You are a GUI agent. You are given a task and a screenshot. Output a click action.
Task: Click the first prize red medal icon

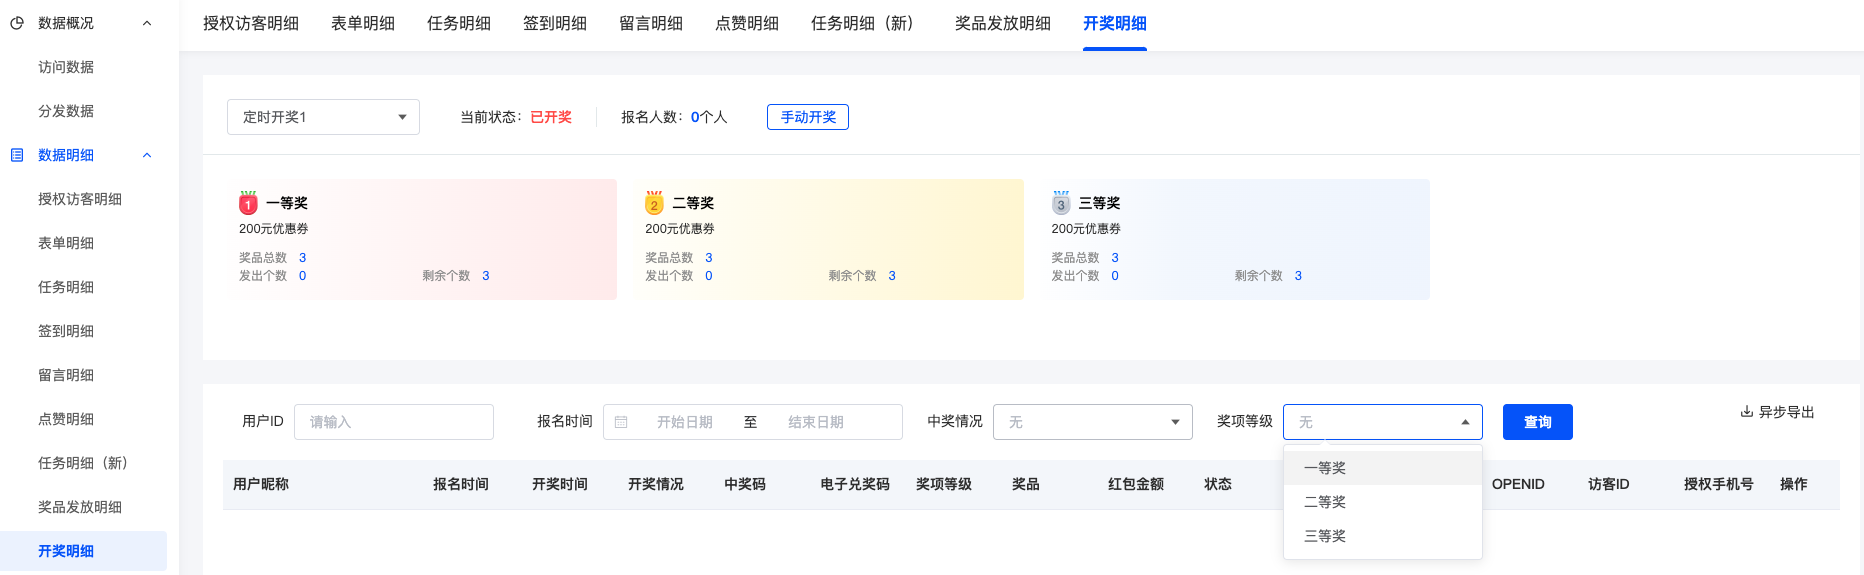248,203
